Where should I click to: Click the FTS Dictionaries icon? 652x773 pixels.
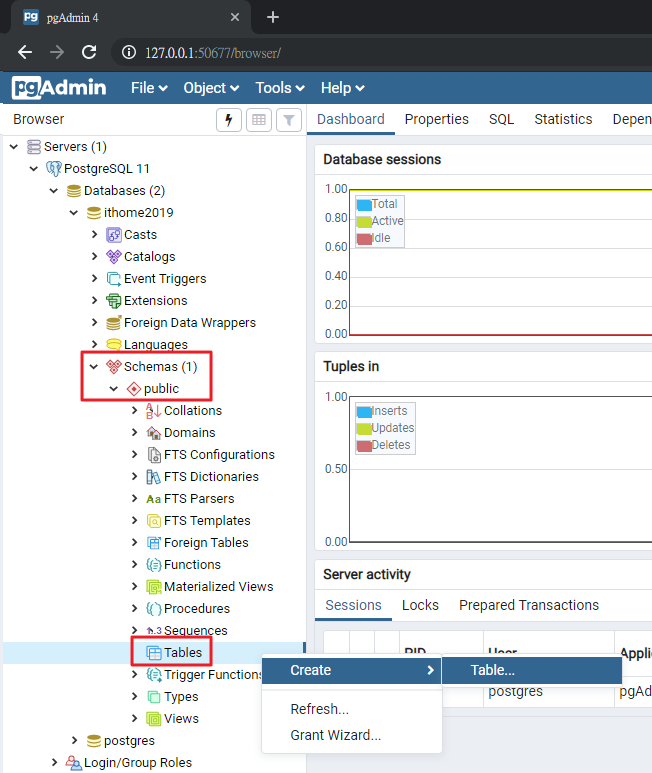[154, 477]
